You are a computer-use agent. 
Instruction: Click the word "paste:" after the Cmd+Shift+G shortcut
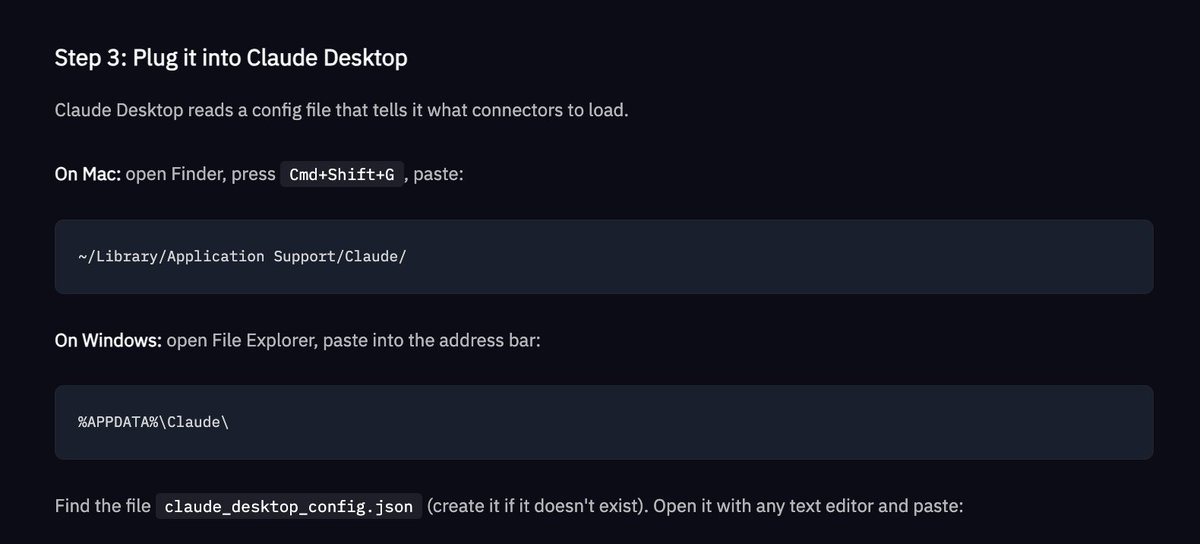tap(438, 174)
